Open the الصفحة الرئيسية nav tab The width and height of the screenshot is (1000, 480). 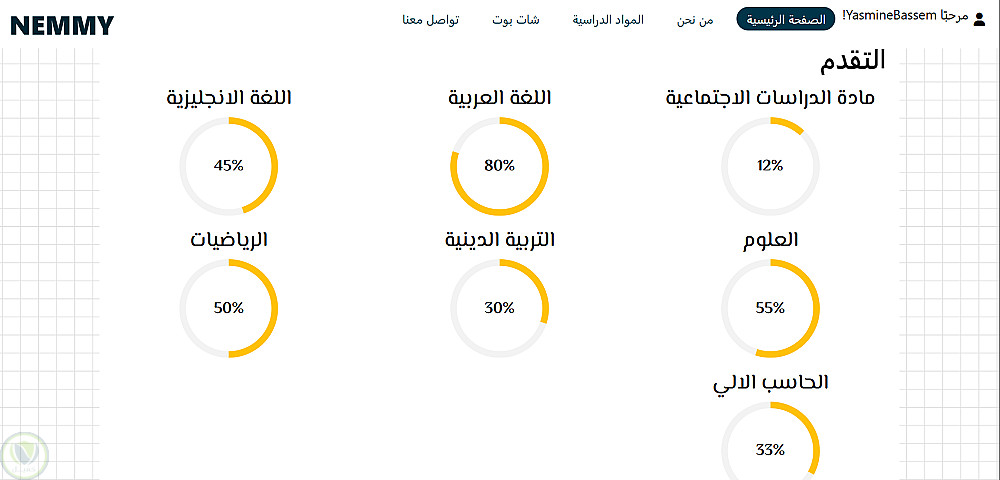pos(785,20)
